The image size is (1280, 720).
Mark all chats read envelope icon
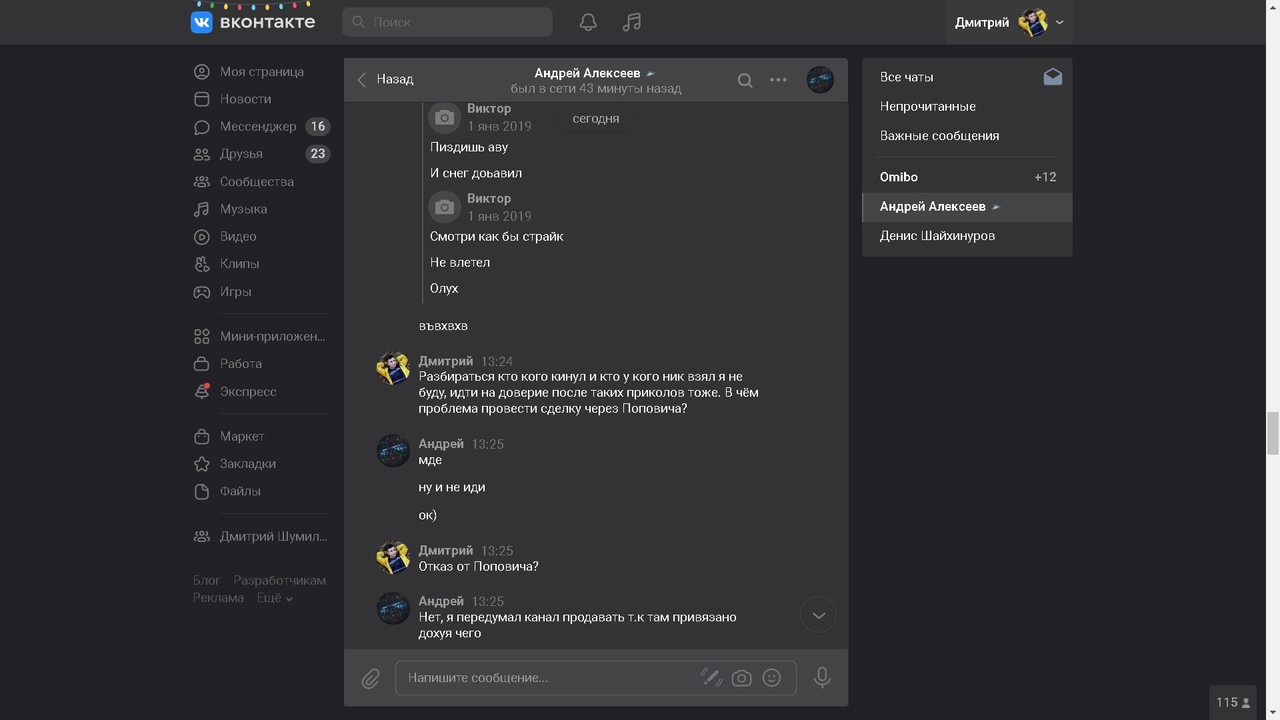1052,77
